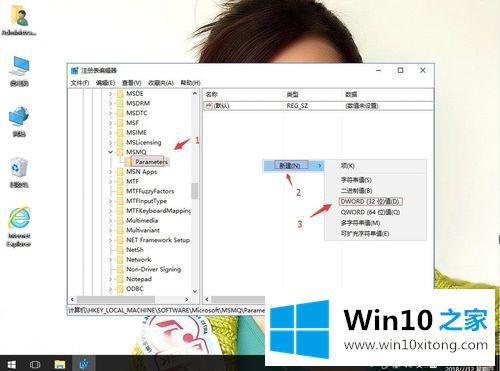Expand the MSDTC tree node
Viewport: 500px width, 371px height.
[x=110, y=113]
